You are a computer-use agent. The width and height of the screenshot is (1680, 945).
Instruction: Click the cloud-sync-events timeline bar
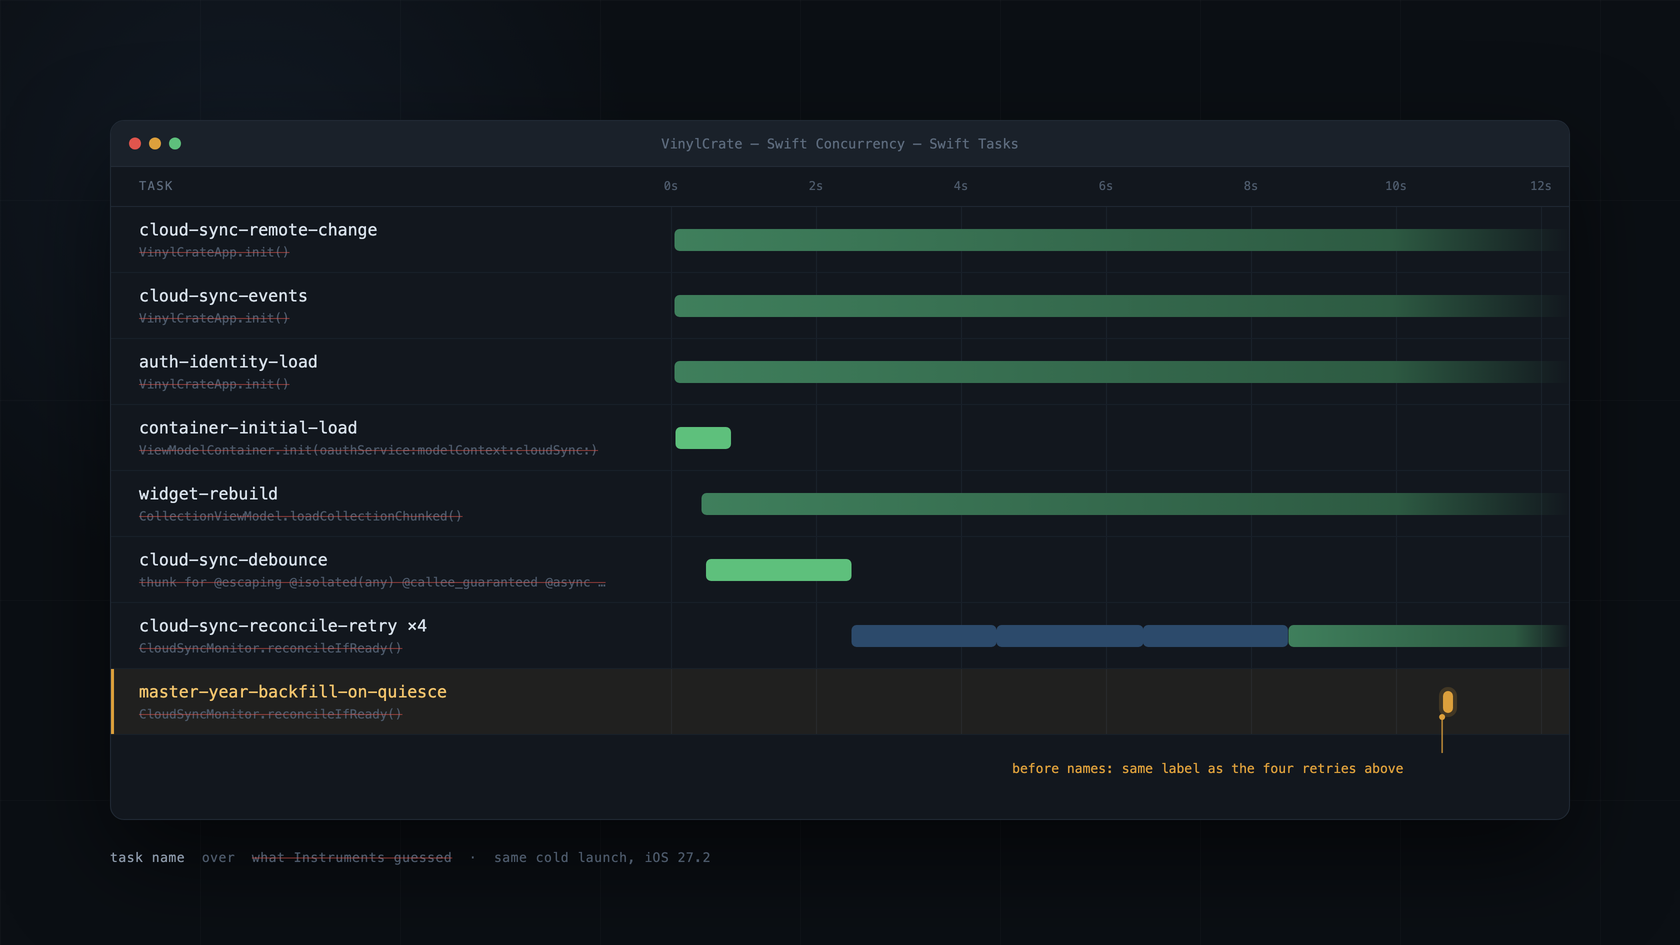[1121, 306]
